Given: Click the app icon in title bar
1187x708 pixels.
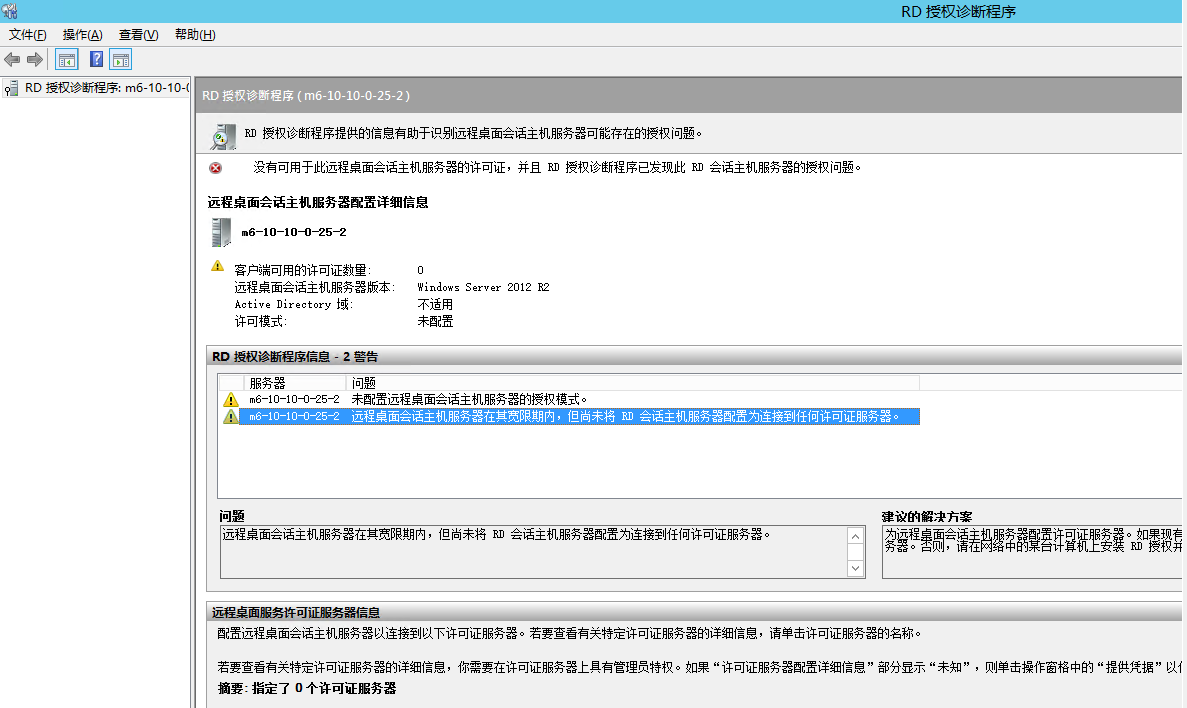Looking at the screenshot, I should [x=10, y=11].
